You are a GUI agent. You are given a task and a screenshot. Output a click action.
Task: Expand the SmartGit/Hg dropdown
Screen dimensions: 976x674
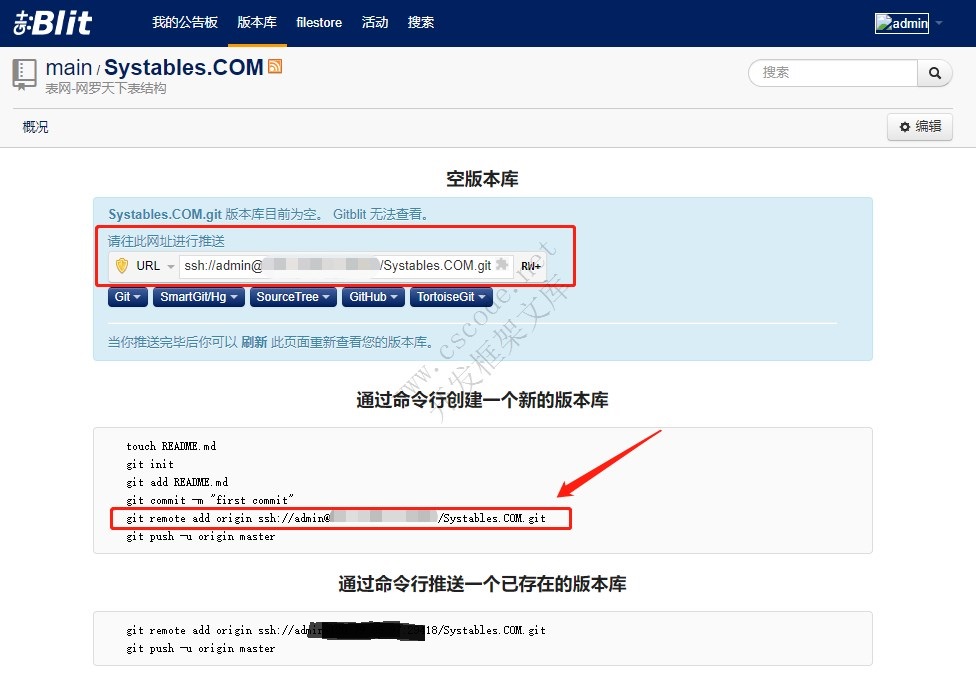point(199,297)
